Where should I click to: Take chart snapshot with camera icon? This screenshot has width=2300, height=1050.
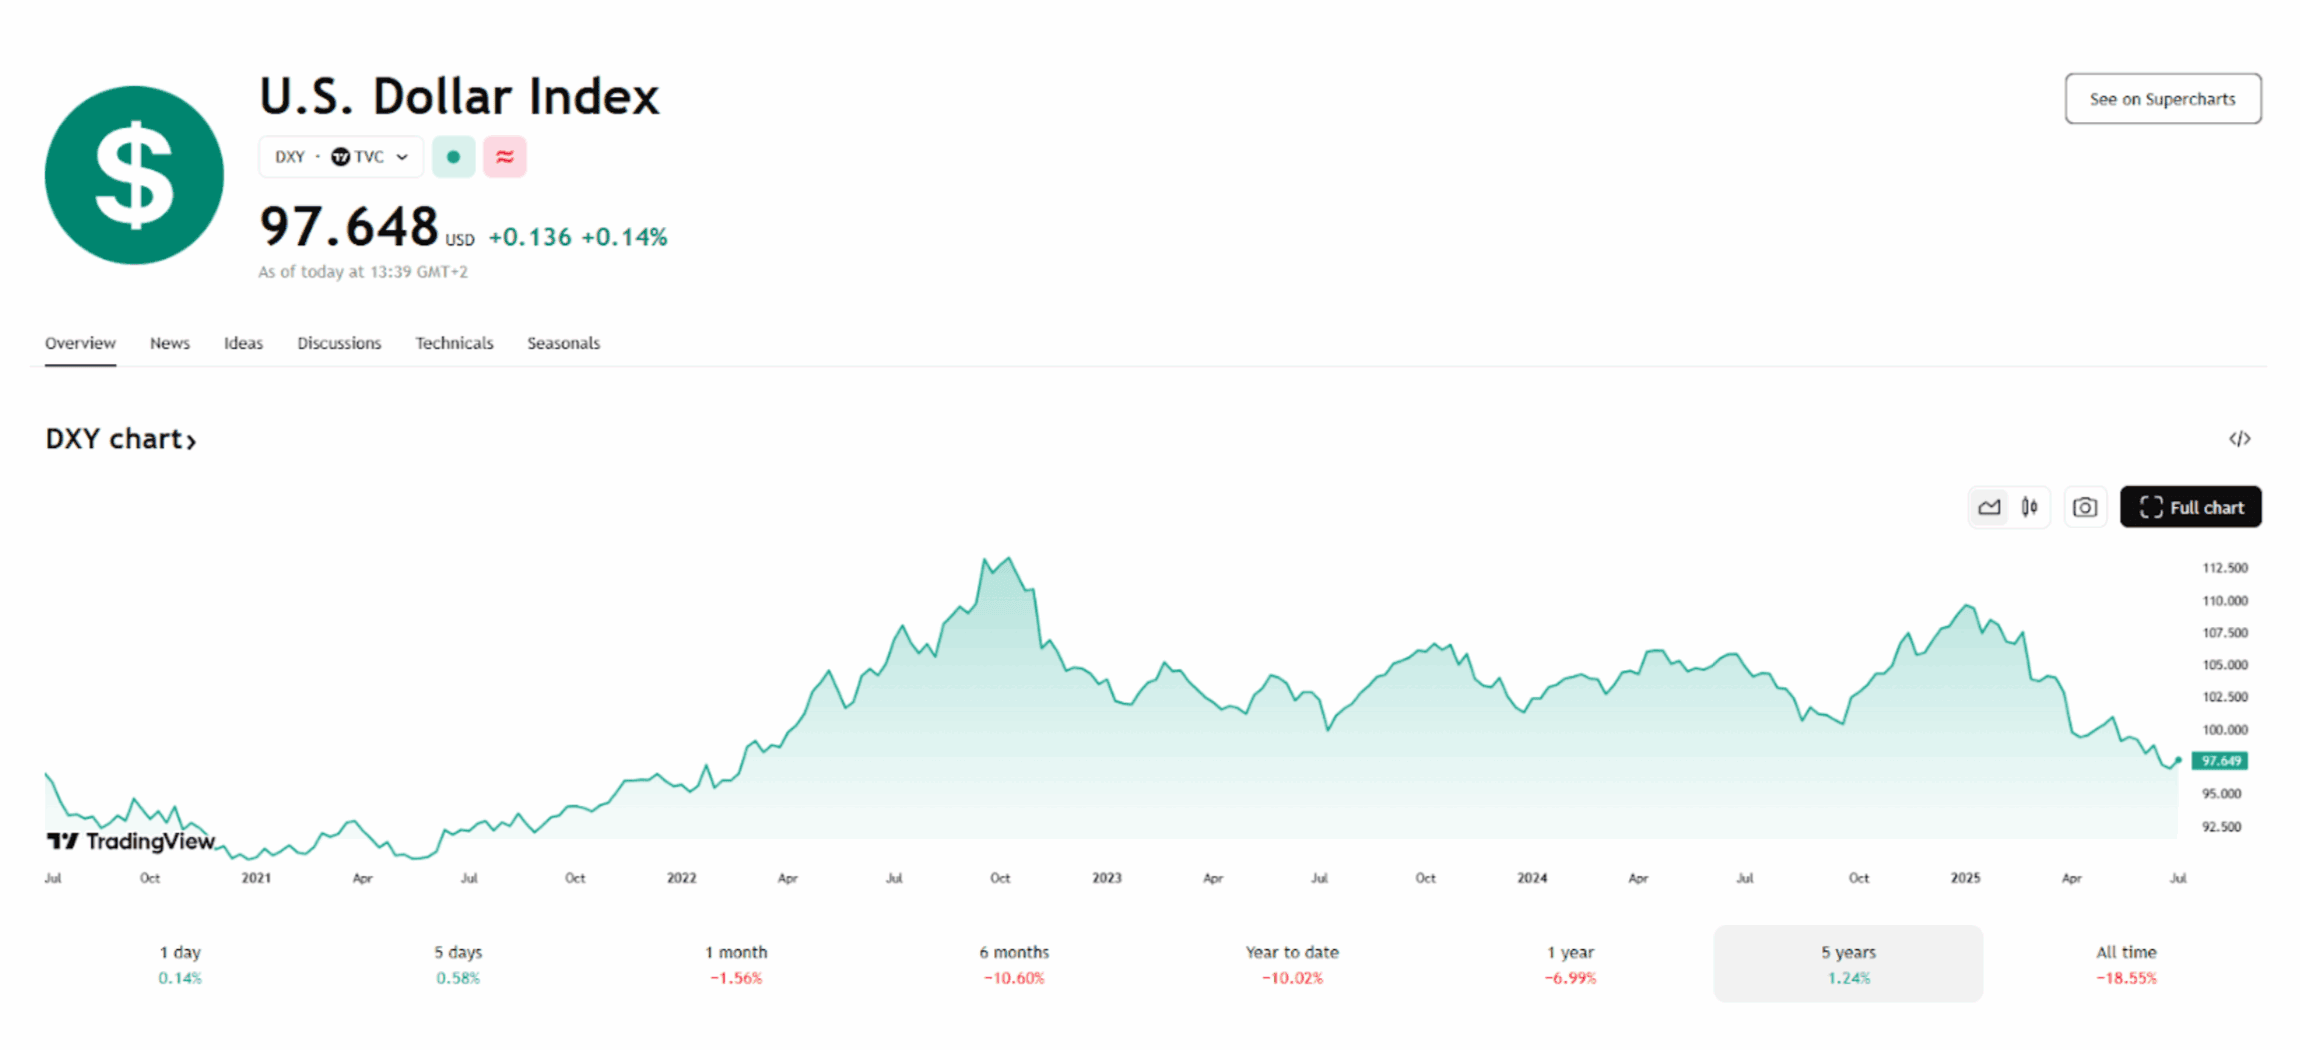pos(2085,507)
